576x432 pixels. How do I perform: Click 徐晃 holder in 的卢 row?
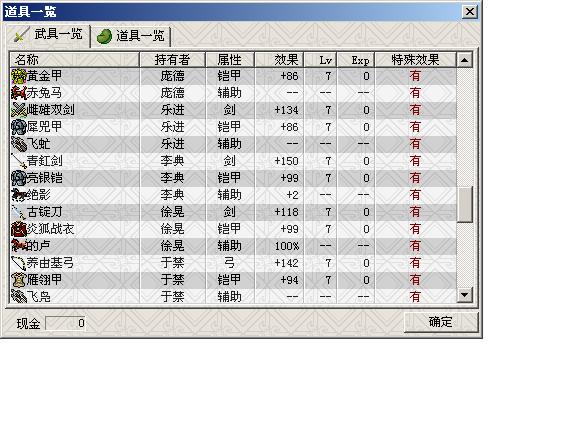[172, 246]
